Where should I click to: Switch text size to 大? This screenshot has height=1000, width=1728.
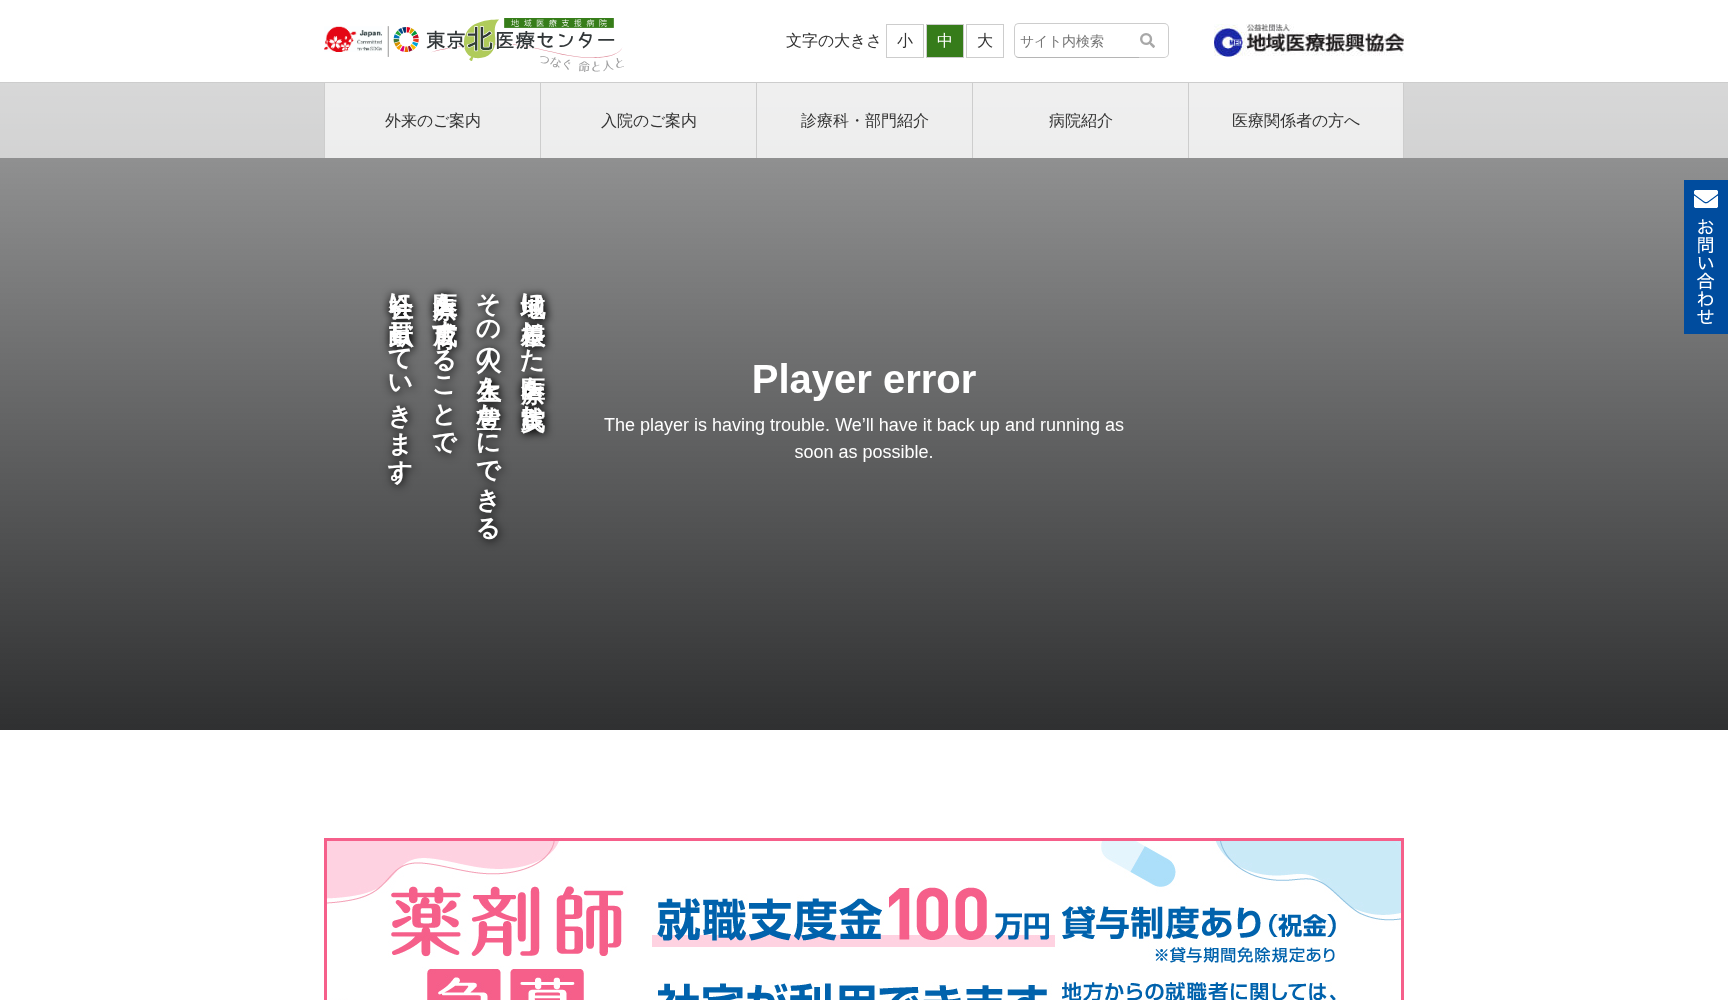point(984,41)
